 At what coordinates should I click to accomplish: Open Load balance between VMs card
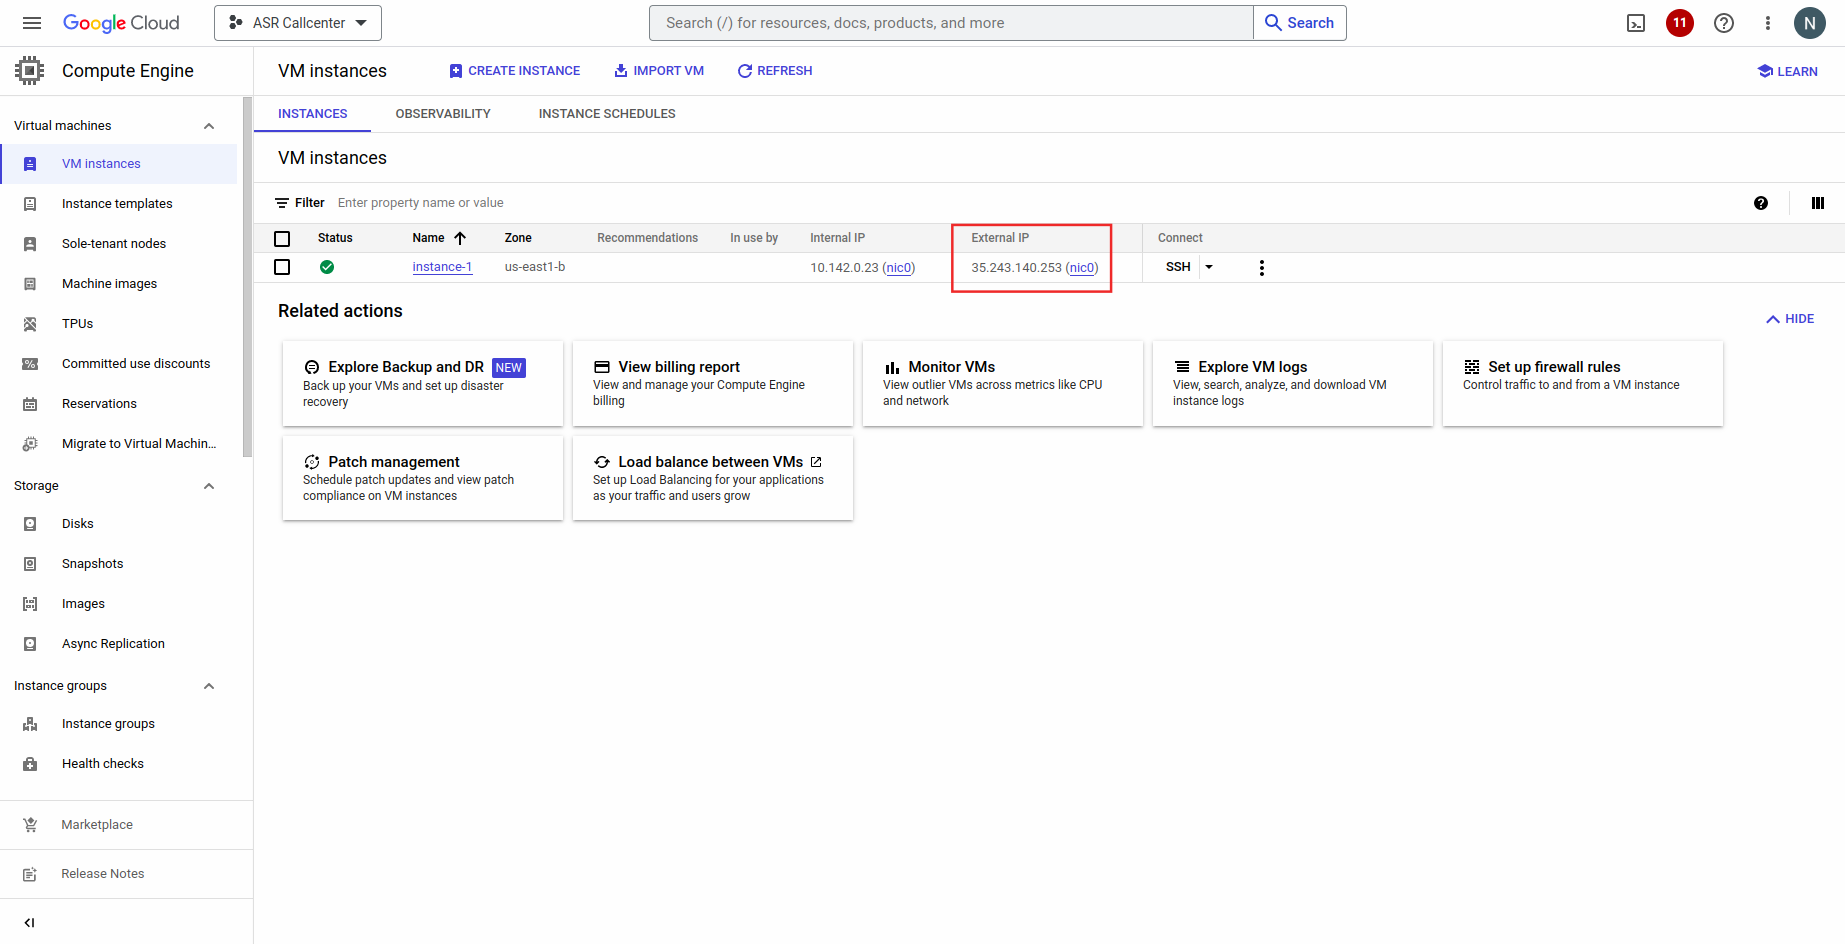(713, 478)
